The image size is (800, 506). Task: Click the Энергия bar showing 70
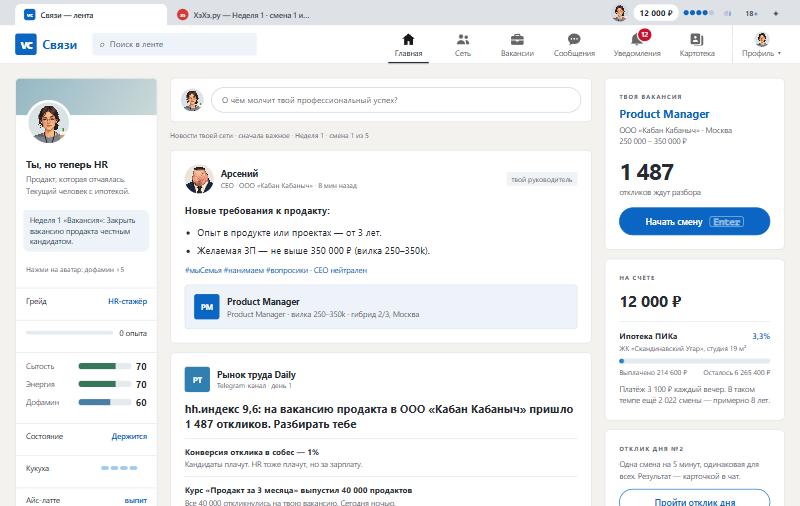(105, 384)
